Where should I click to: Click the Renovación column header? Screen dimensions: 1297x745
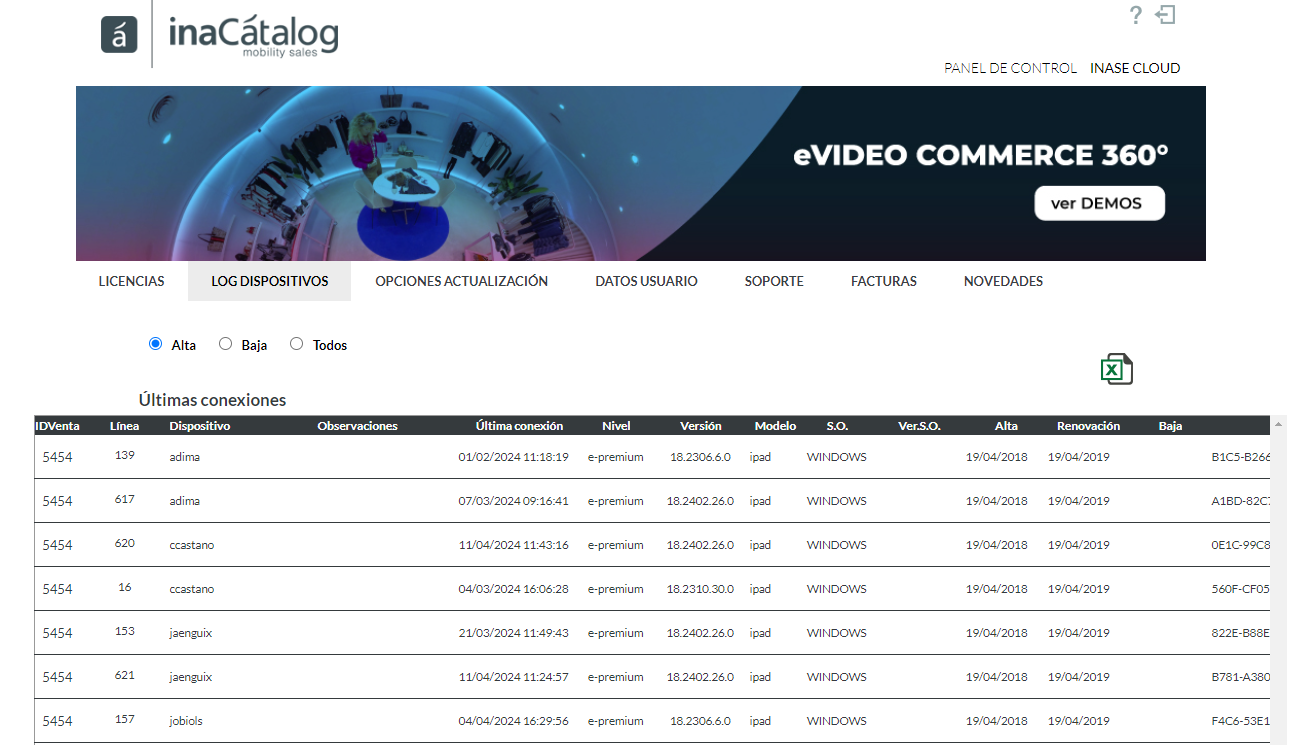tap(1088, 426)
